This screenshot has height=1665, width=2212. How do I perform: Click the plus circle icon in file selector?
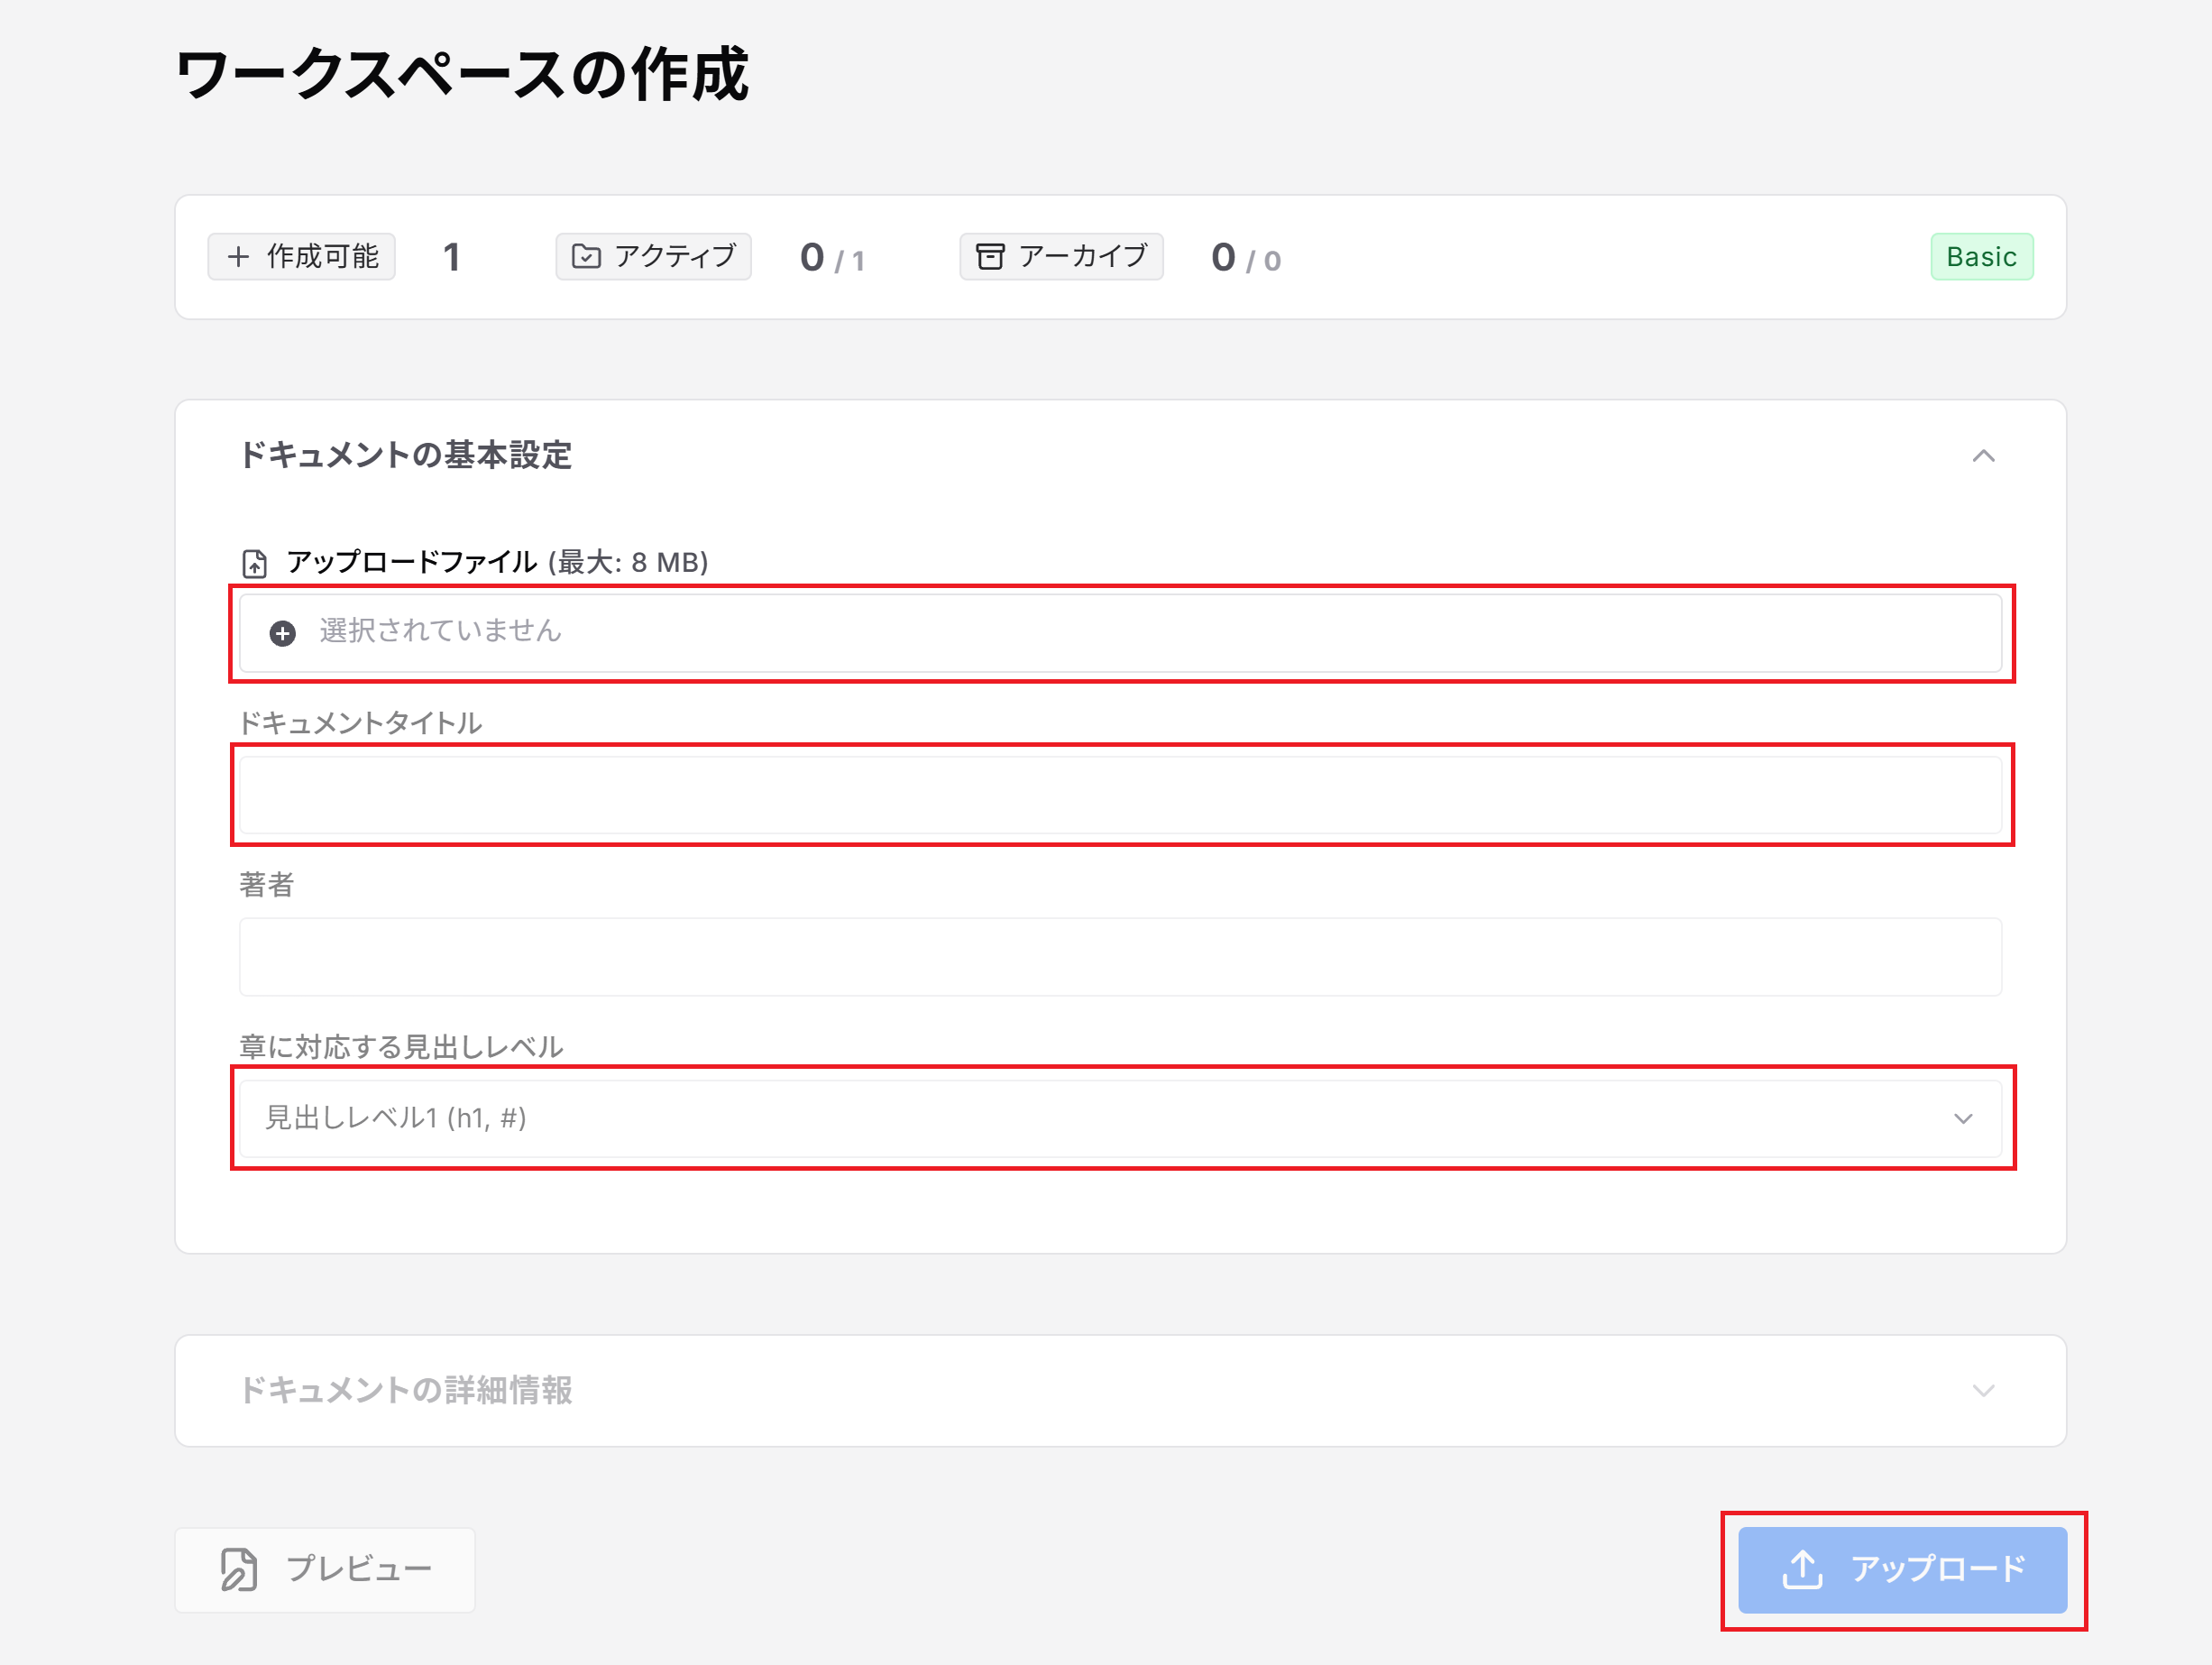[x=283, y=633]
